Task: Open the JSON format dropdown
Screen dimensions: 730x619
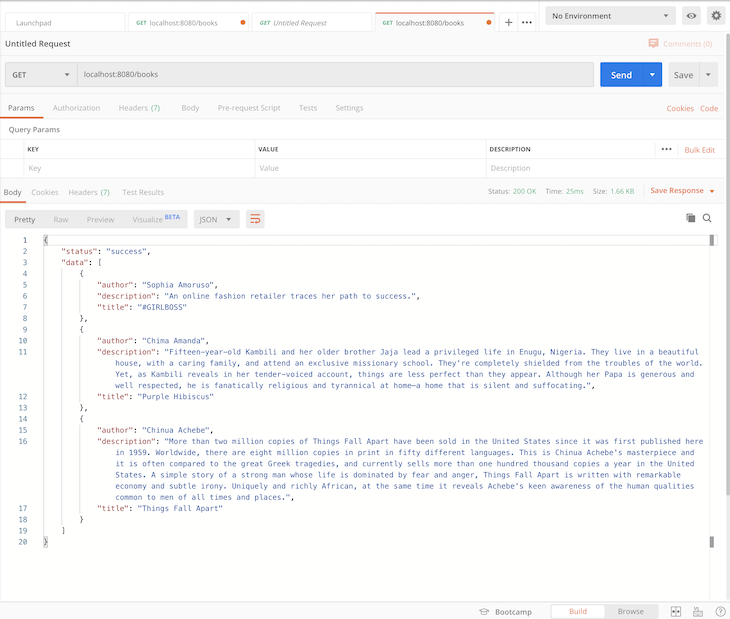Action: (216, 219)
